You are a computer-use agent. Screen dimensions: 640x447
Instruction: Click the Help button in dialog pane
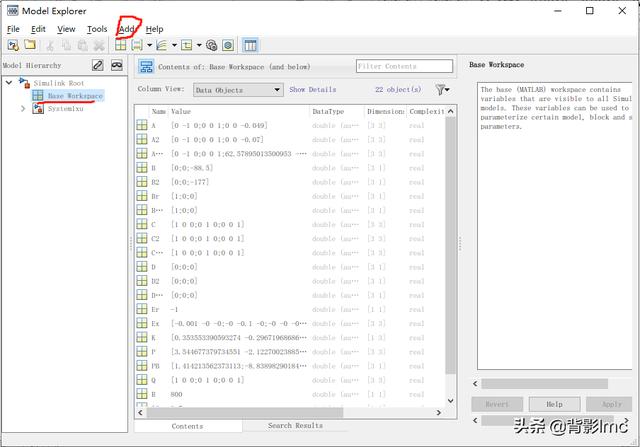[554, 404]
